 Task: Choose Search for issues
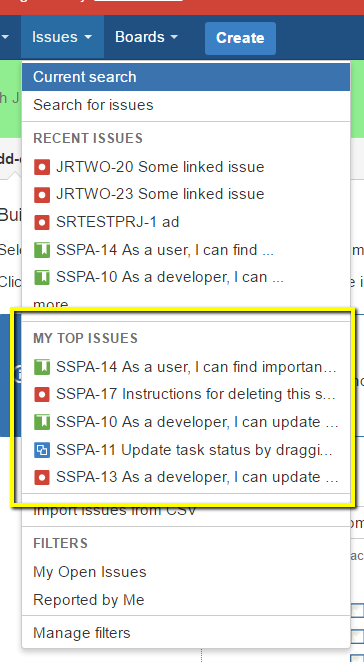186,105
